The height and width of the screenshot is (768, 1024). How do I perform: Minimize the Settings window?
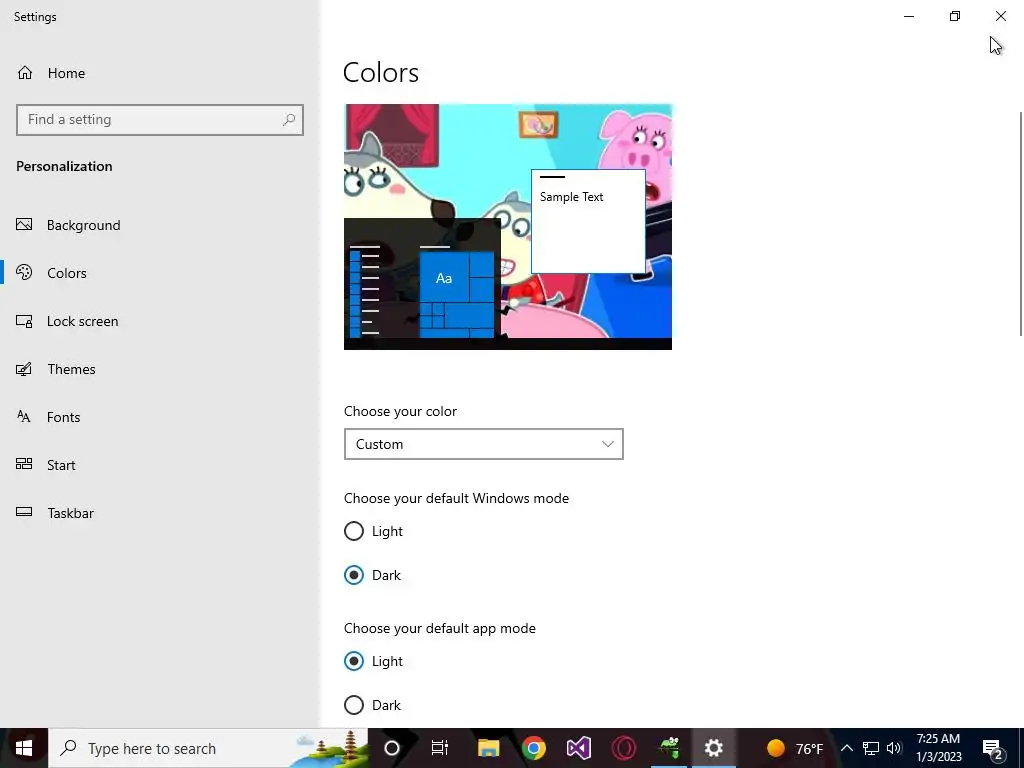(909, 16)
